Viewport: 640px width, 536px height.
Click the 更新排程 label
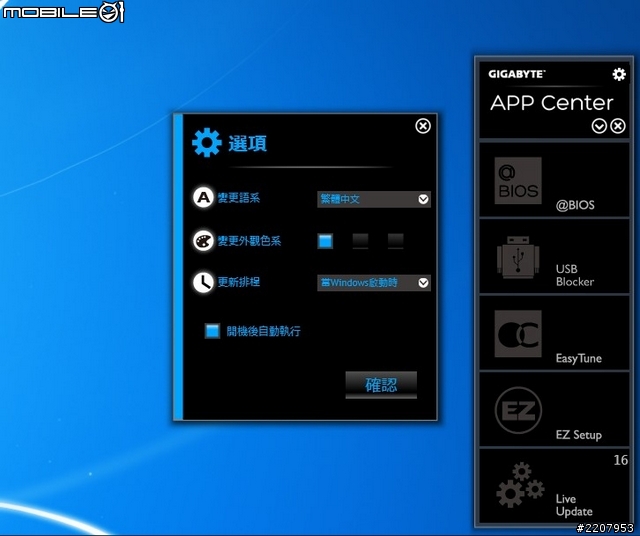point(239,282)
